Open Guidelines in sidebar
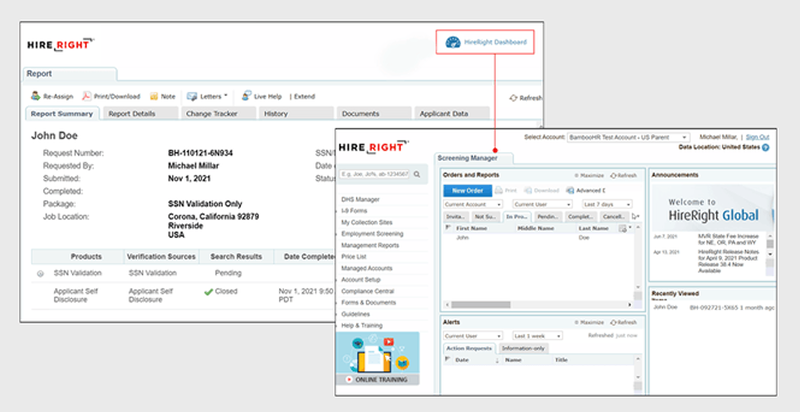800x412 pixels. 356,314
